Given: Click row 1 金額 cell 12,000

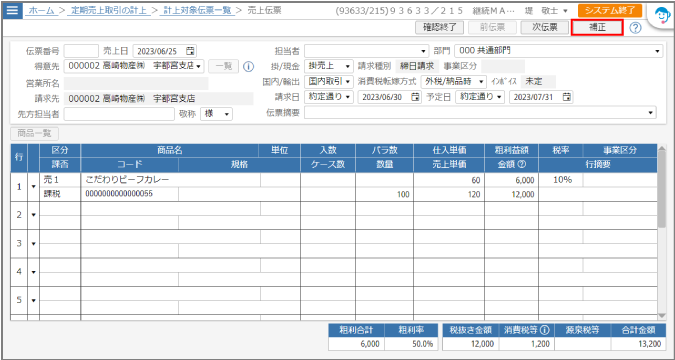Looking at the screenshot, I should click(x=511, y=194).
